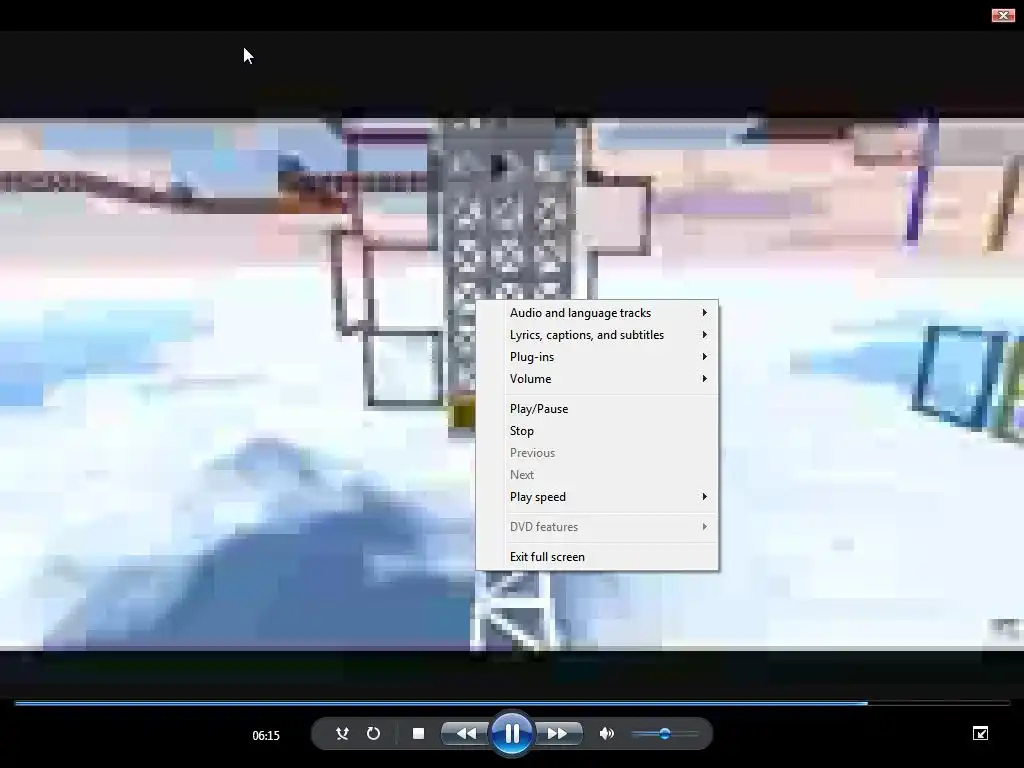Viewport: 1024px width, 768px height.
Task: Toggle the repeat button
Action: click(x=374, y=733)
